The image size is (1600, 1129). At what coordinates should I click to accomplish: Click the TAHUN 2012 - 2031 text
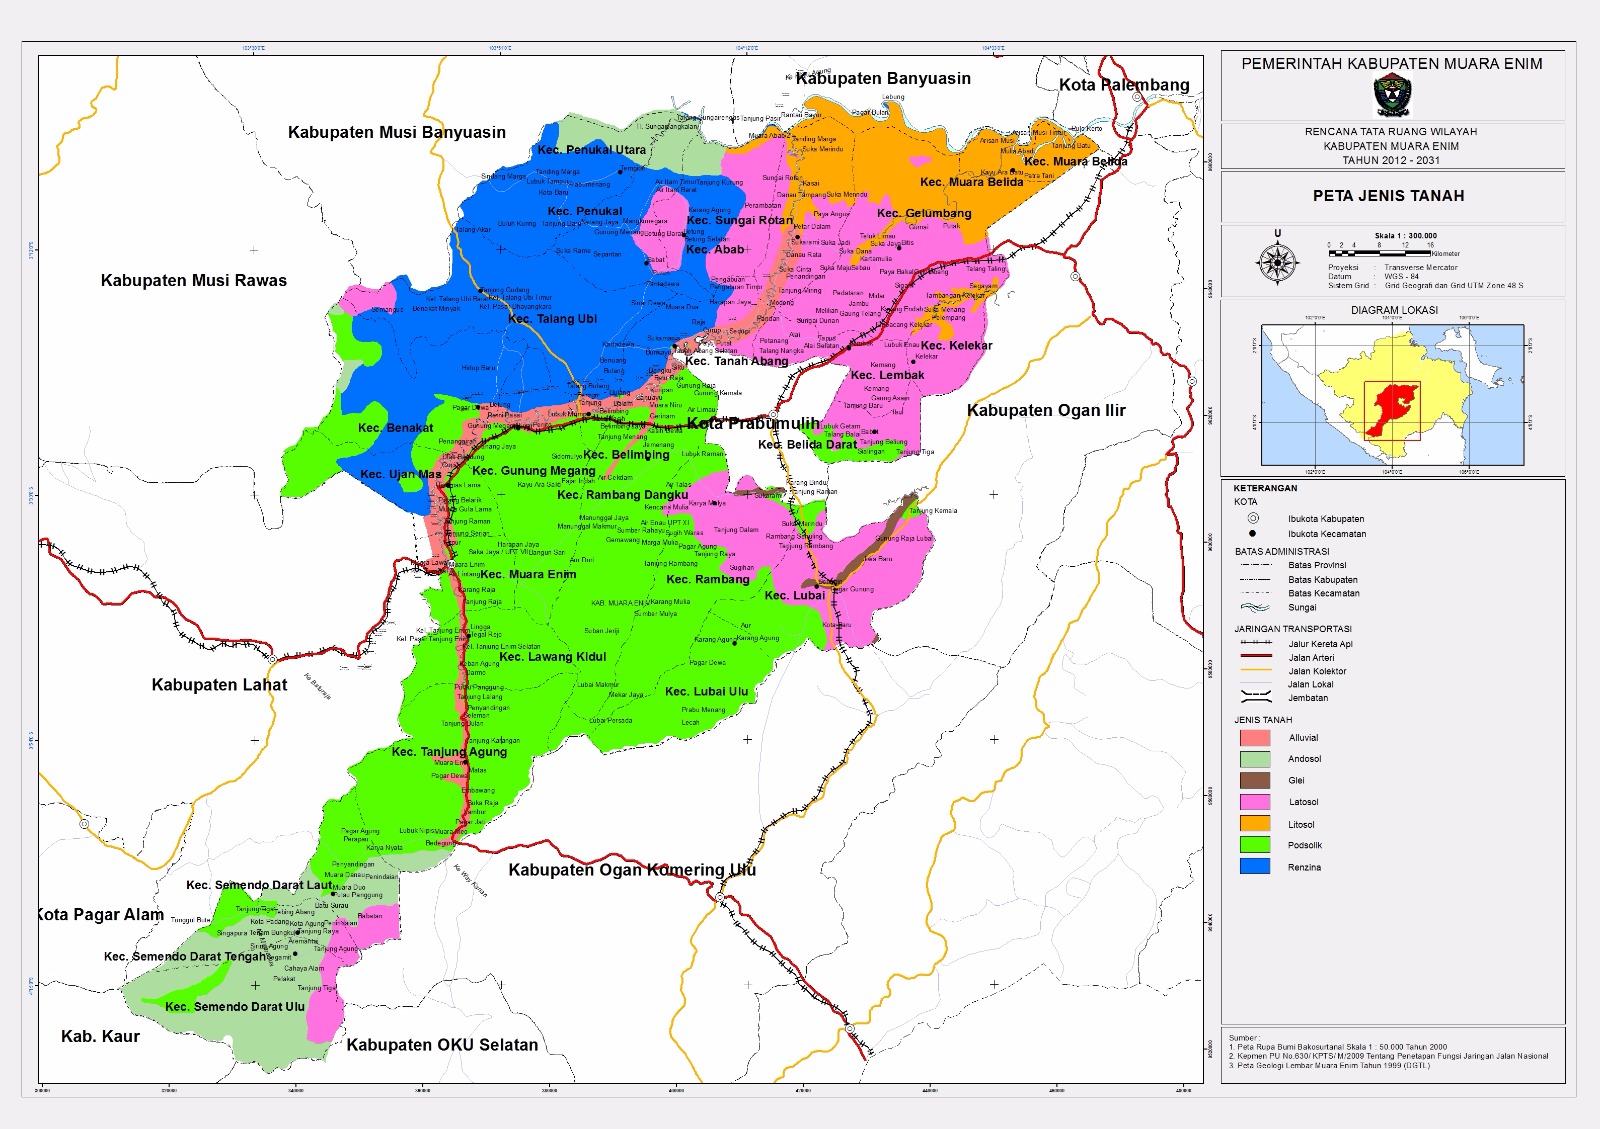tap(1391, 160)
